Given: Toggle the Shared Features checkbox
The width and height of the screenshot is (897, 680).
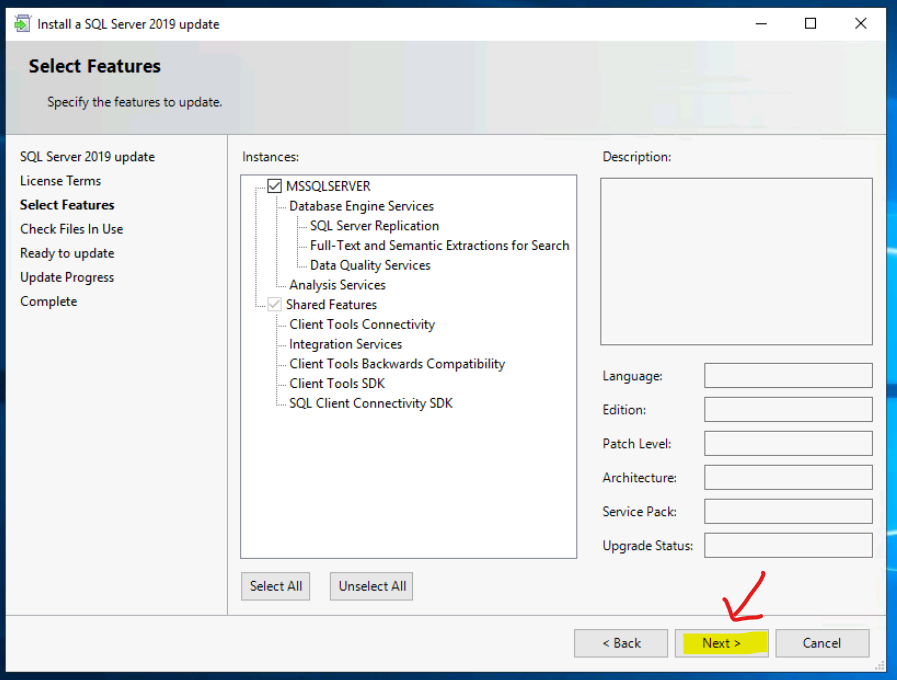Looking at the screenshot, I should click(275, 304).
